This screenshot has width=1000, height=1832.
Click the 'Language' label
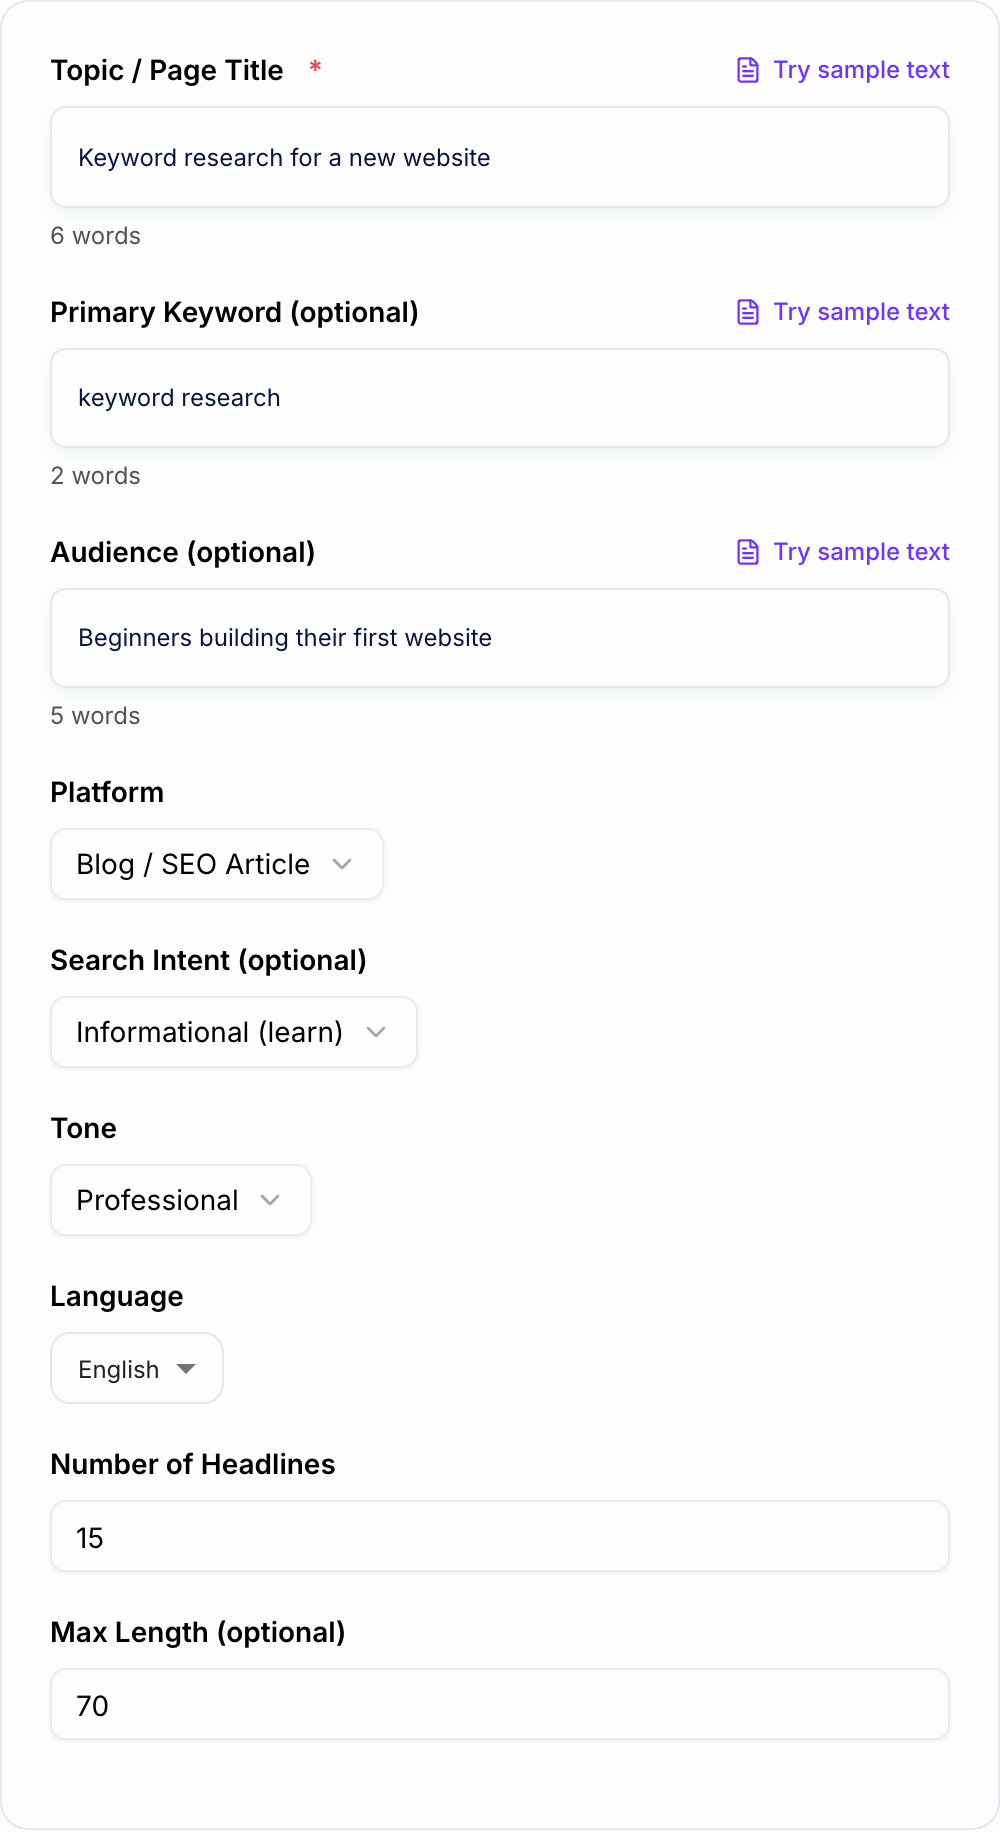click(x=117, y=1296)
